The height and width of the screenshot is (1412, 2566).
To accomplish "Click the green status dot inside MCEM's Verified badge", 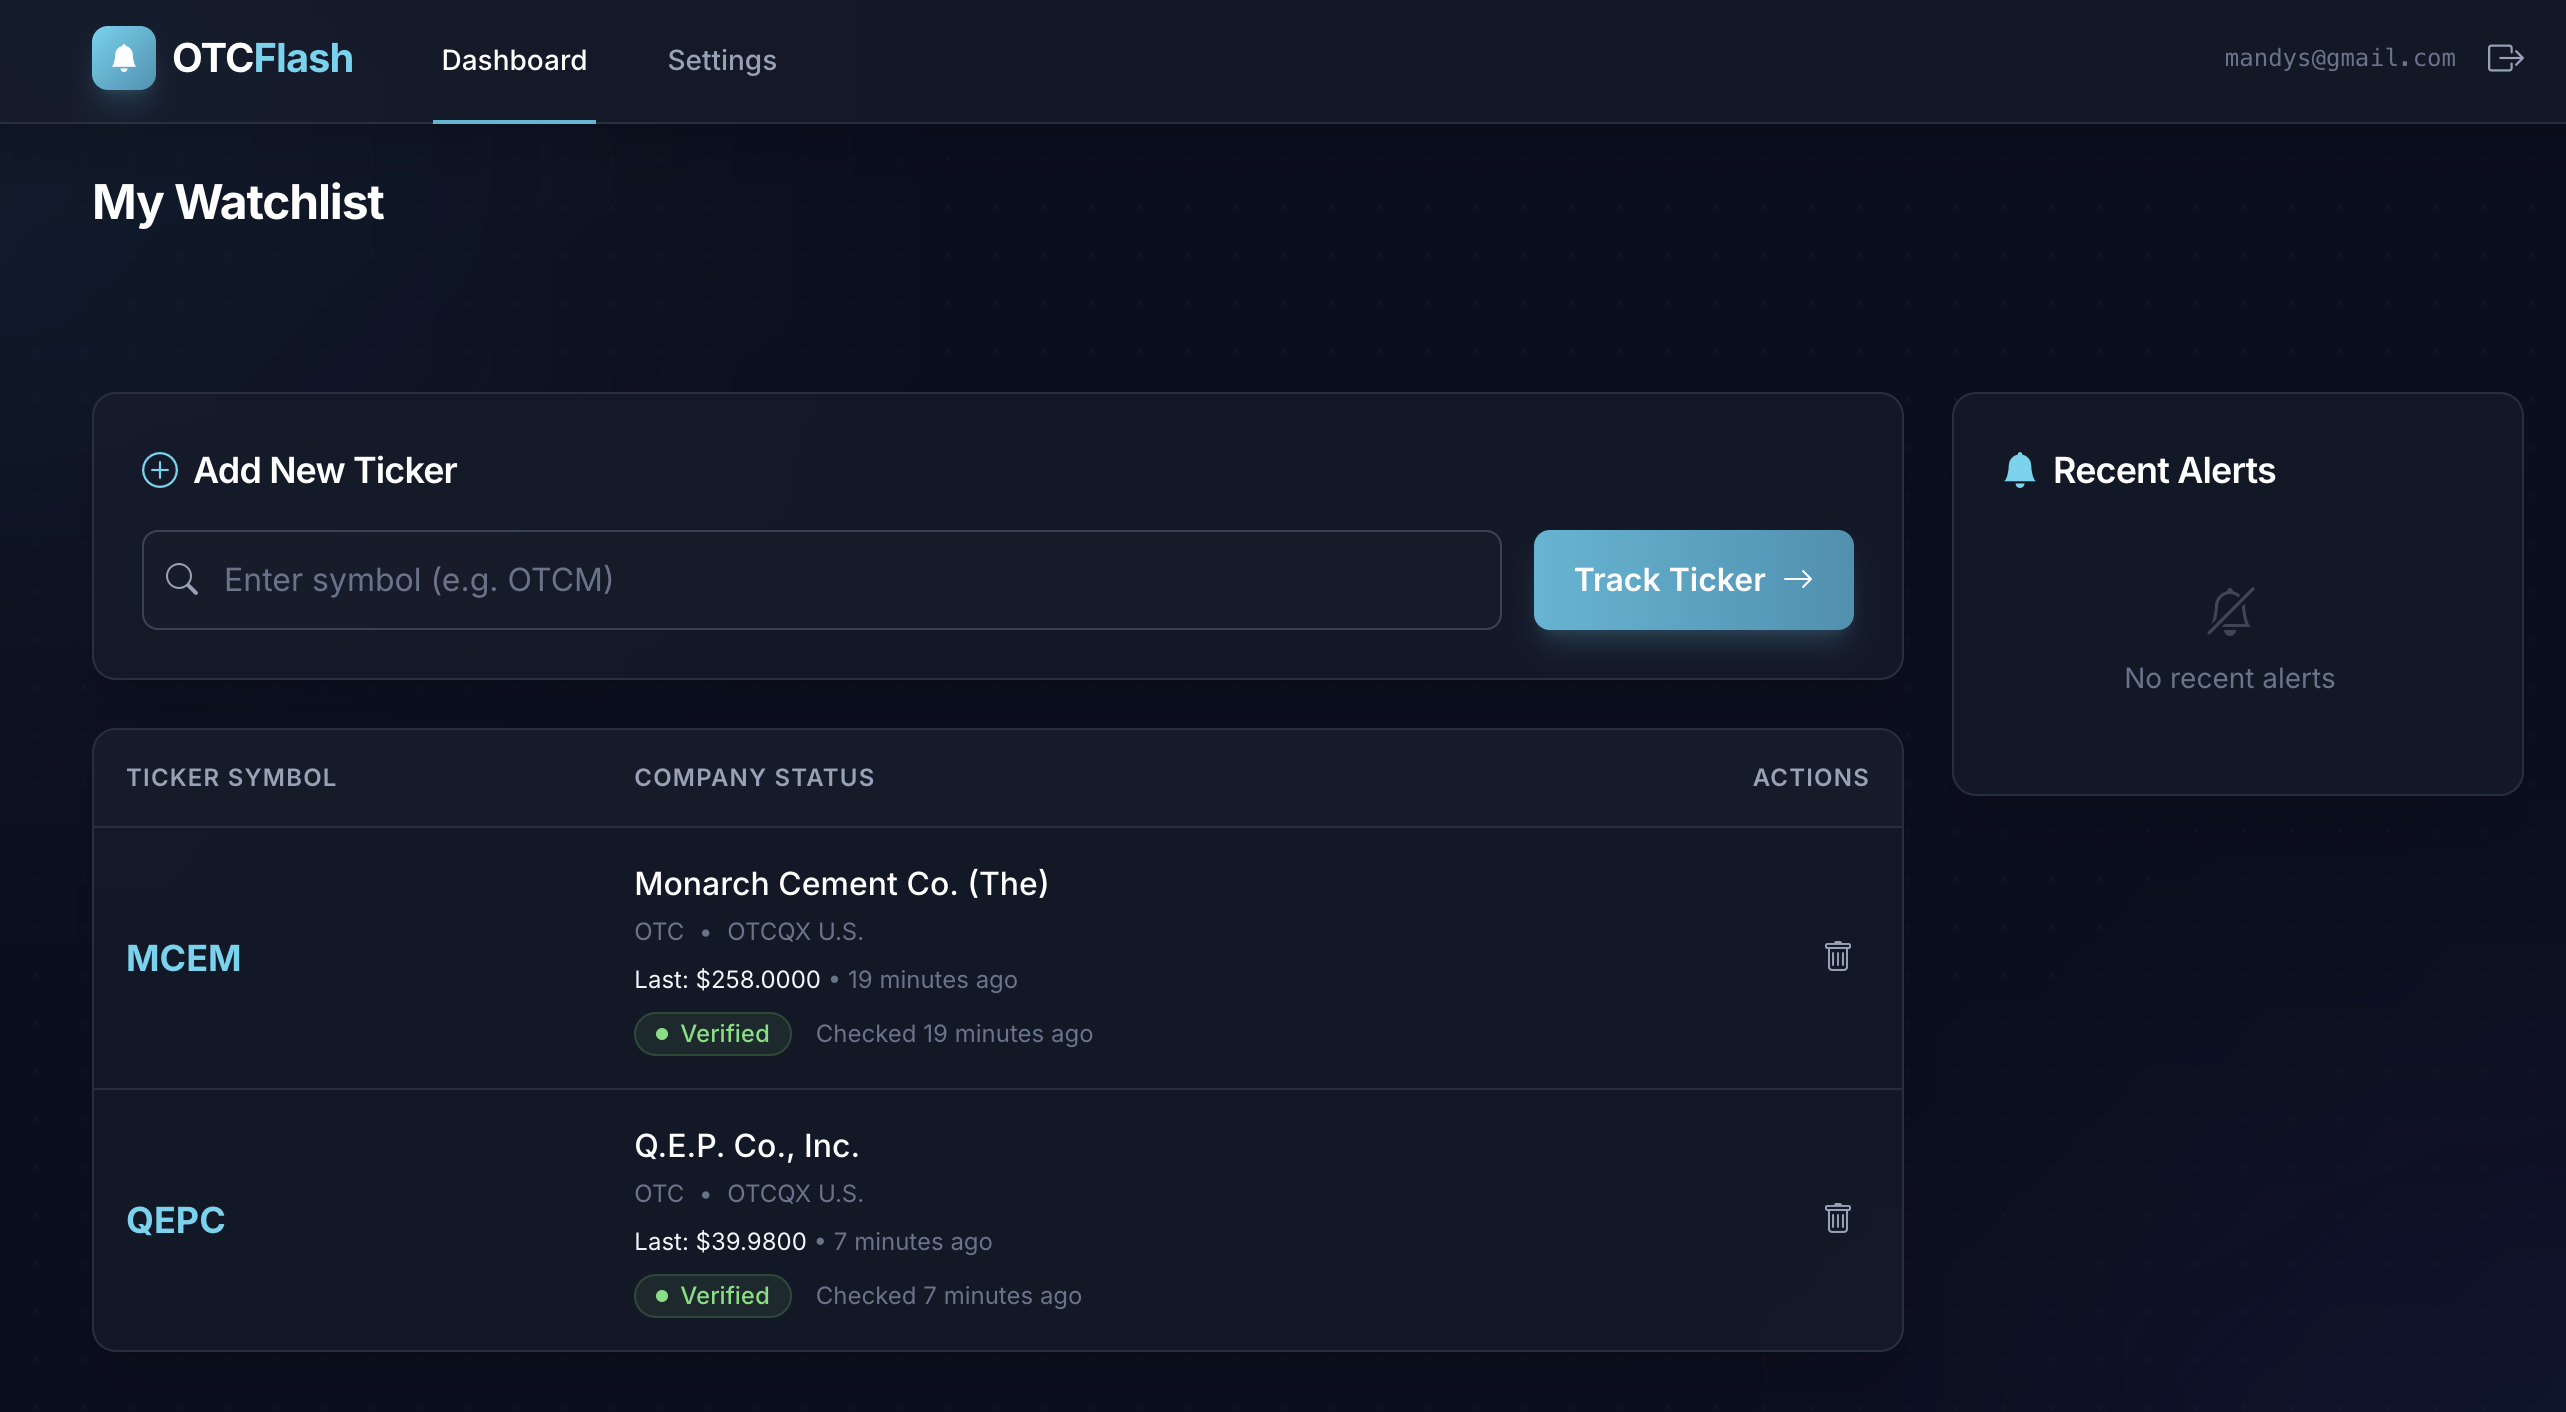I will [661, 1033].
